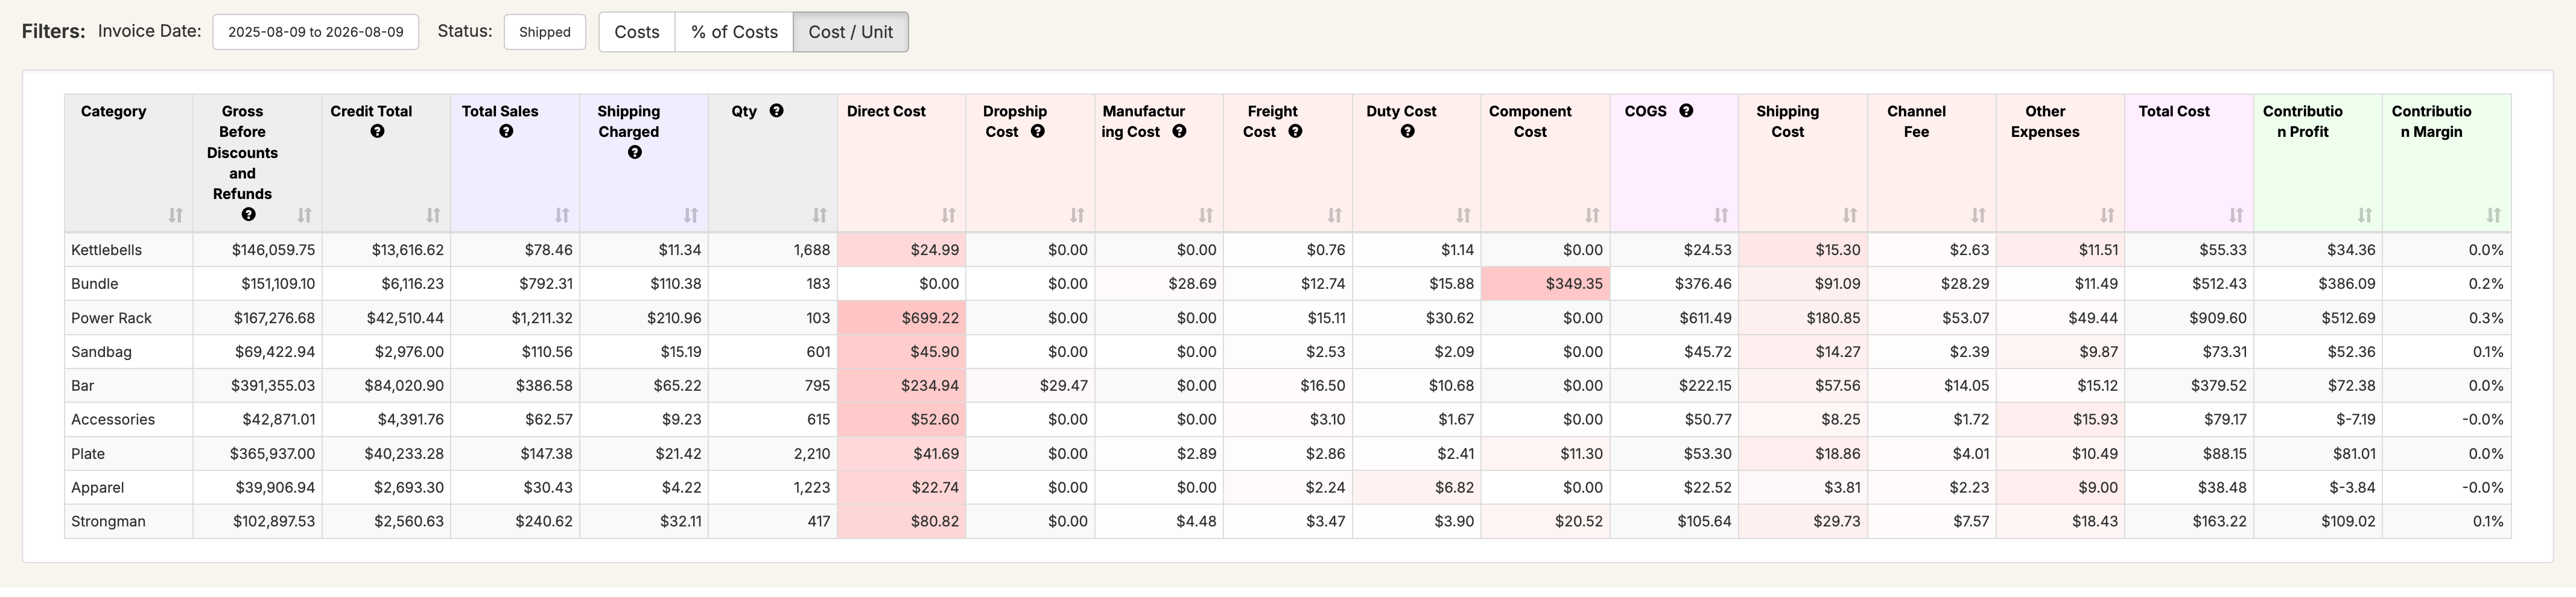Sort by Direct Cost arrows
The width and height of the screenshot is (2576, 597).
tap(949, 215)
